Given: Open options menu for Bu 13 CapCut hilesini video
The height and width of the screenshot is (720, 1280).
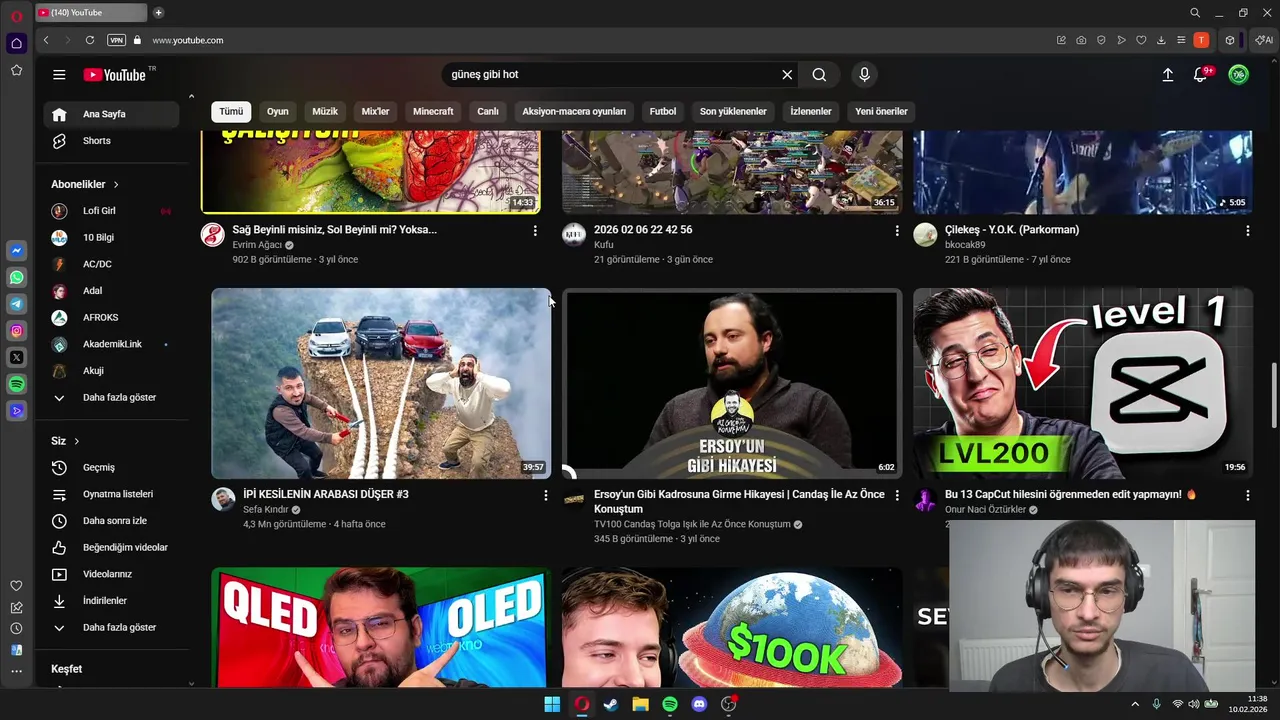Looking at the screenshot, I should tap(1247, 495).
